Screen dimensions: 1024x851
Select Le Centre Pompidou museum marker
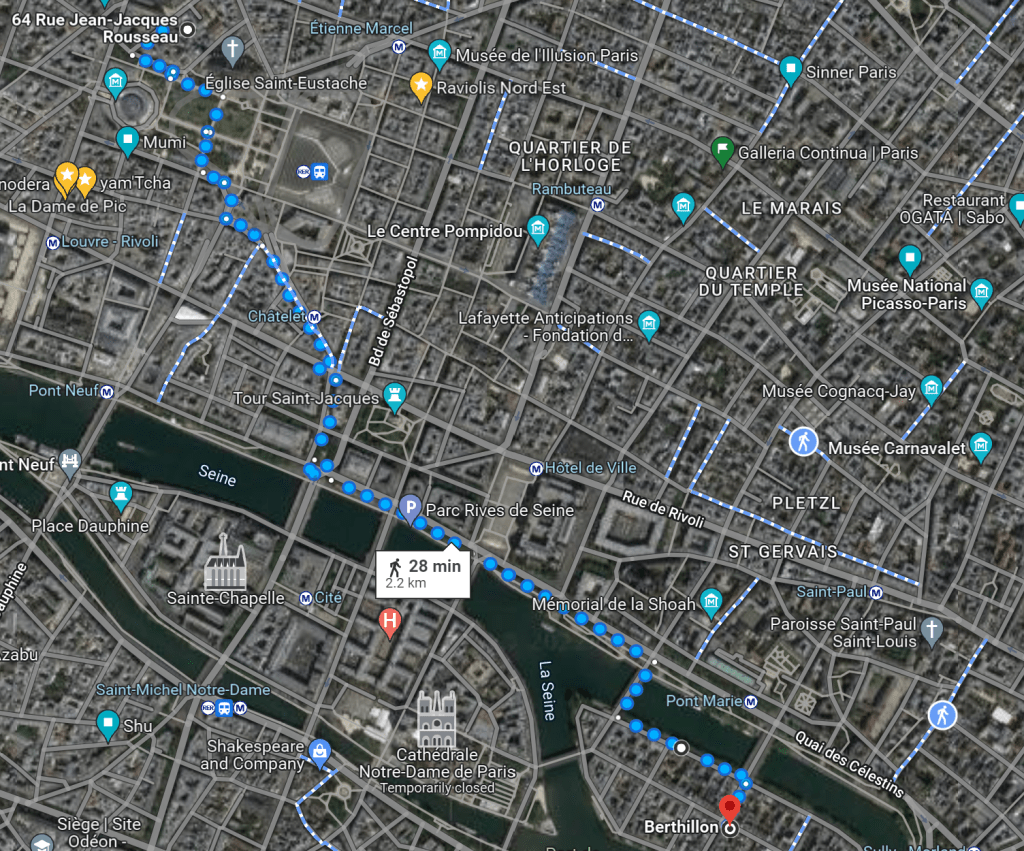click(538, 231)
